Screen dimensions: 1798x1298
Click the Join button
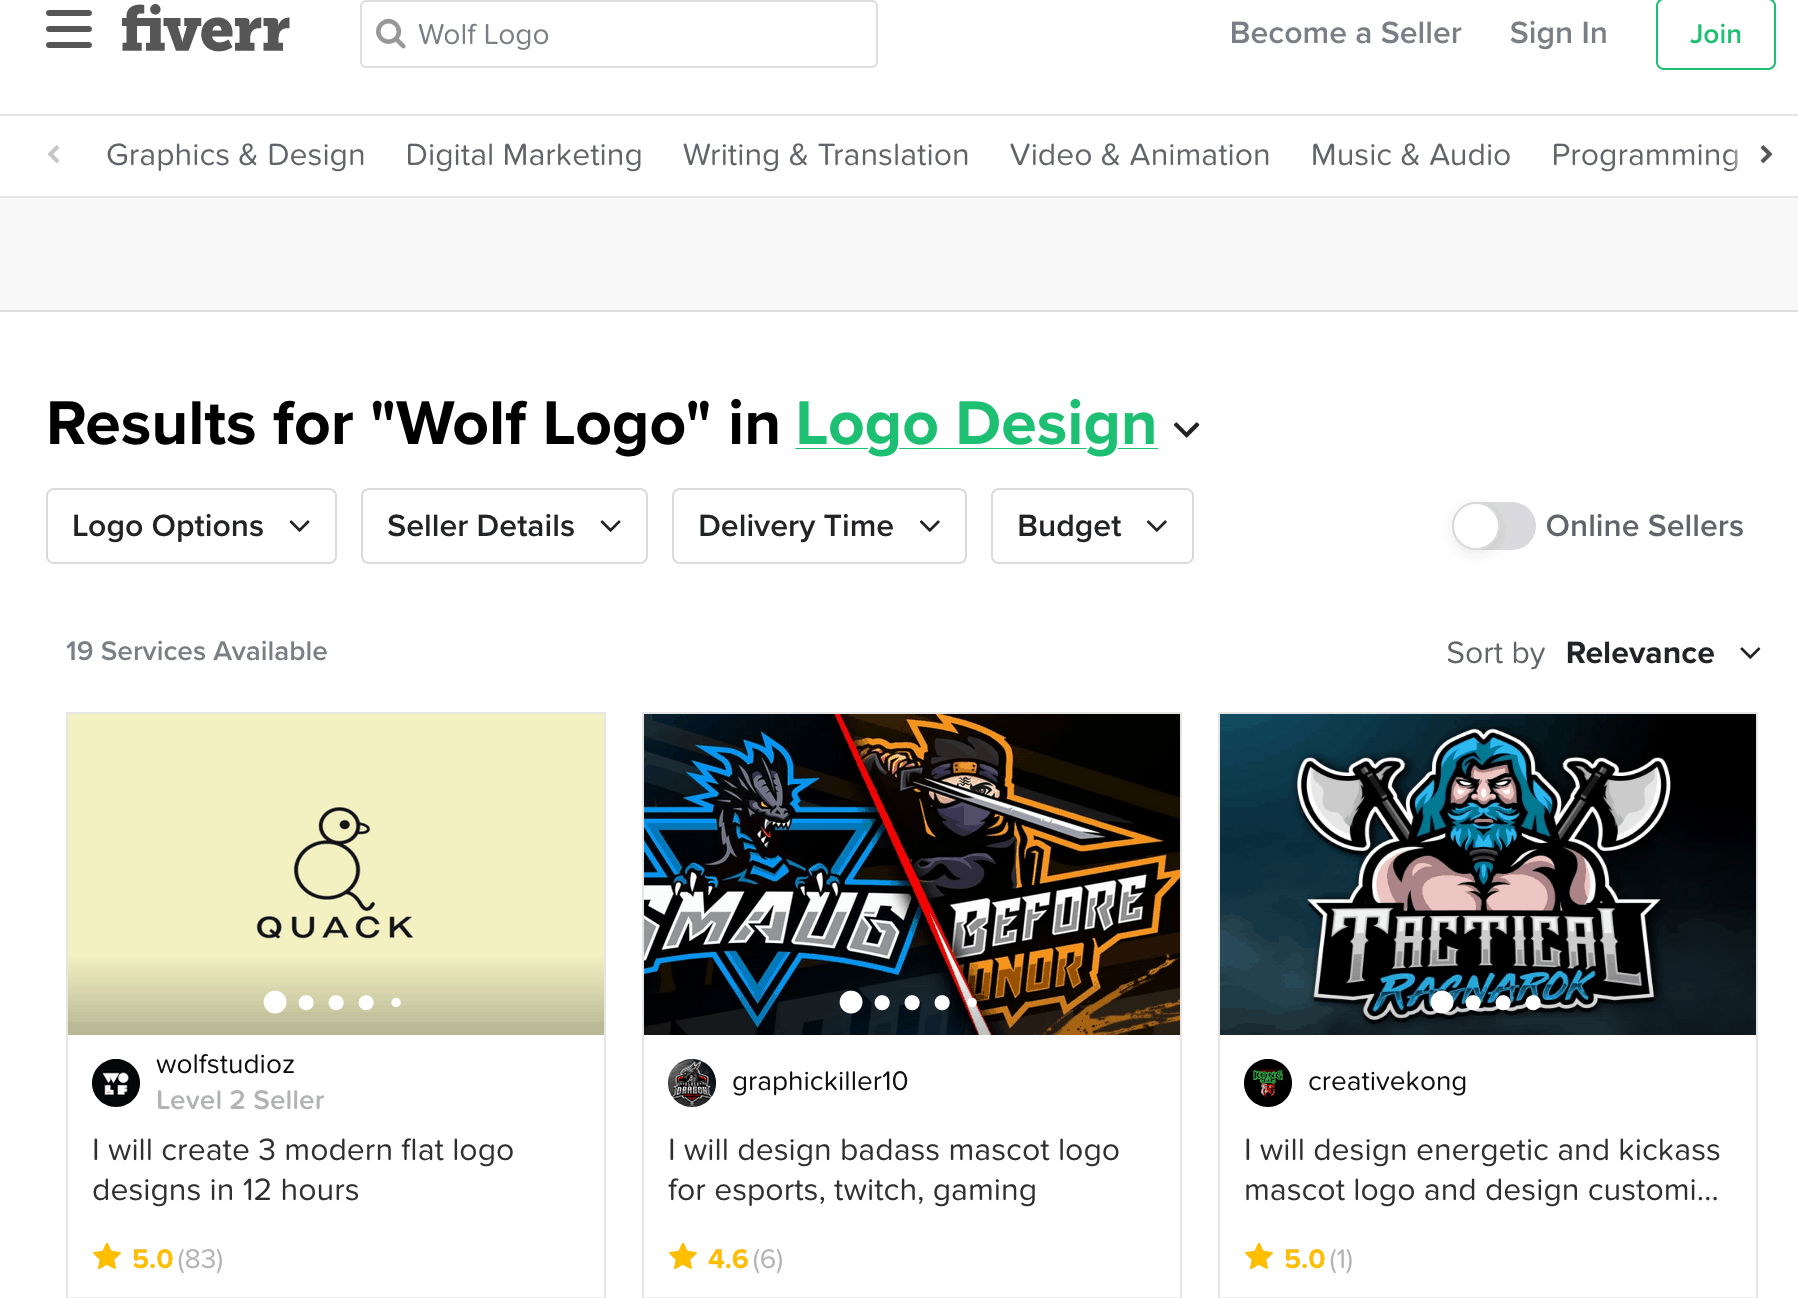[1715, 34]
